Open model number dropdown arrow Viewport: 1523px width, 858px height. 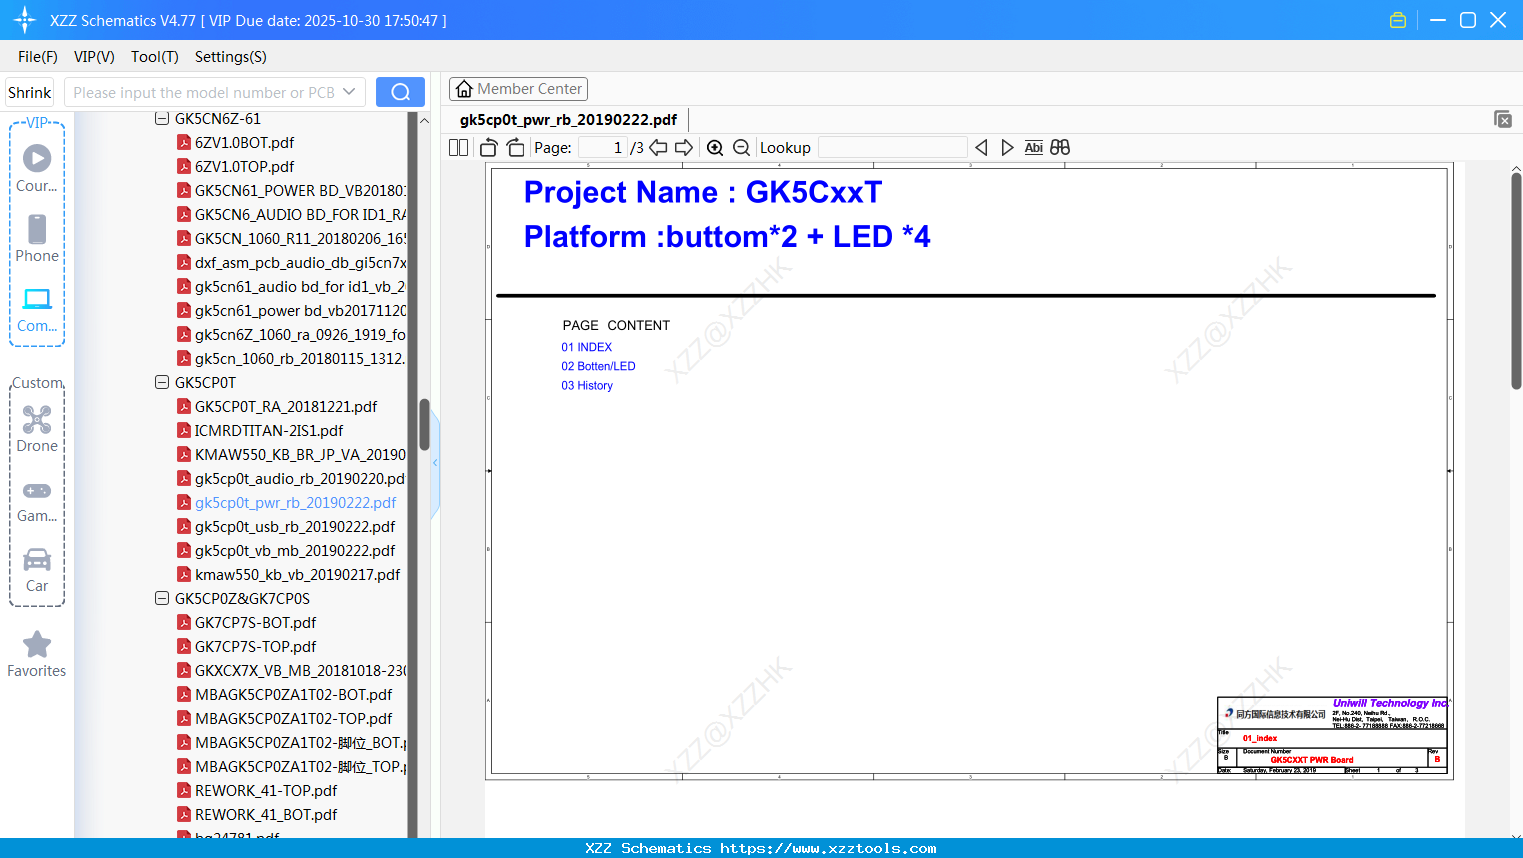(x=349, y=92)
